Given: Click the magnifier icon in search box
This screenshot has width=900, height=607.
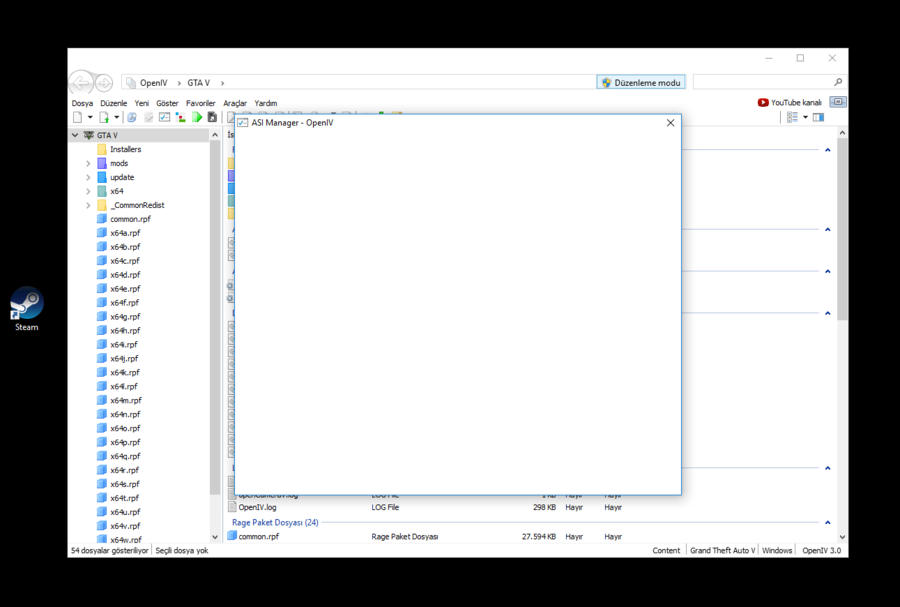Looking at the screenshot, I should click(x=838, y=82).
